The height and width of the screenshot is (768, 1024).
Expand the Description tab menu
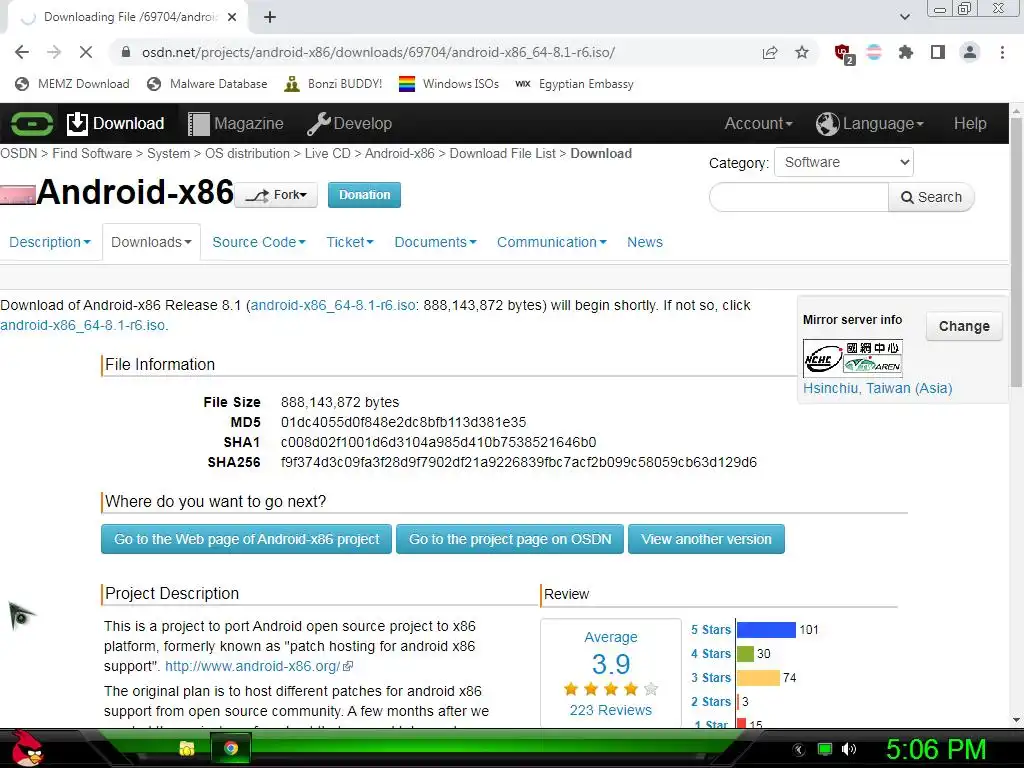pyautogui.click(x=50, y=242)
